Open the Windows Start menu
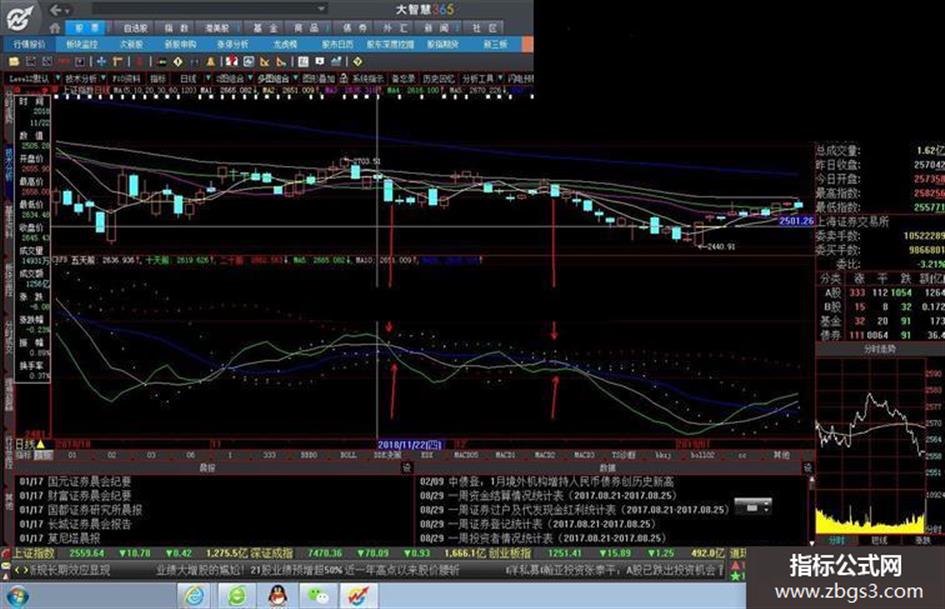The height and width of the screenshot is (609, 945). click(x=16, y=596)
